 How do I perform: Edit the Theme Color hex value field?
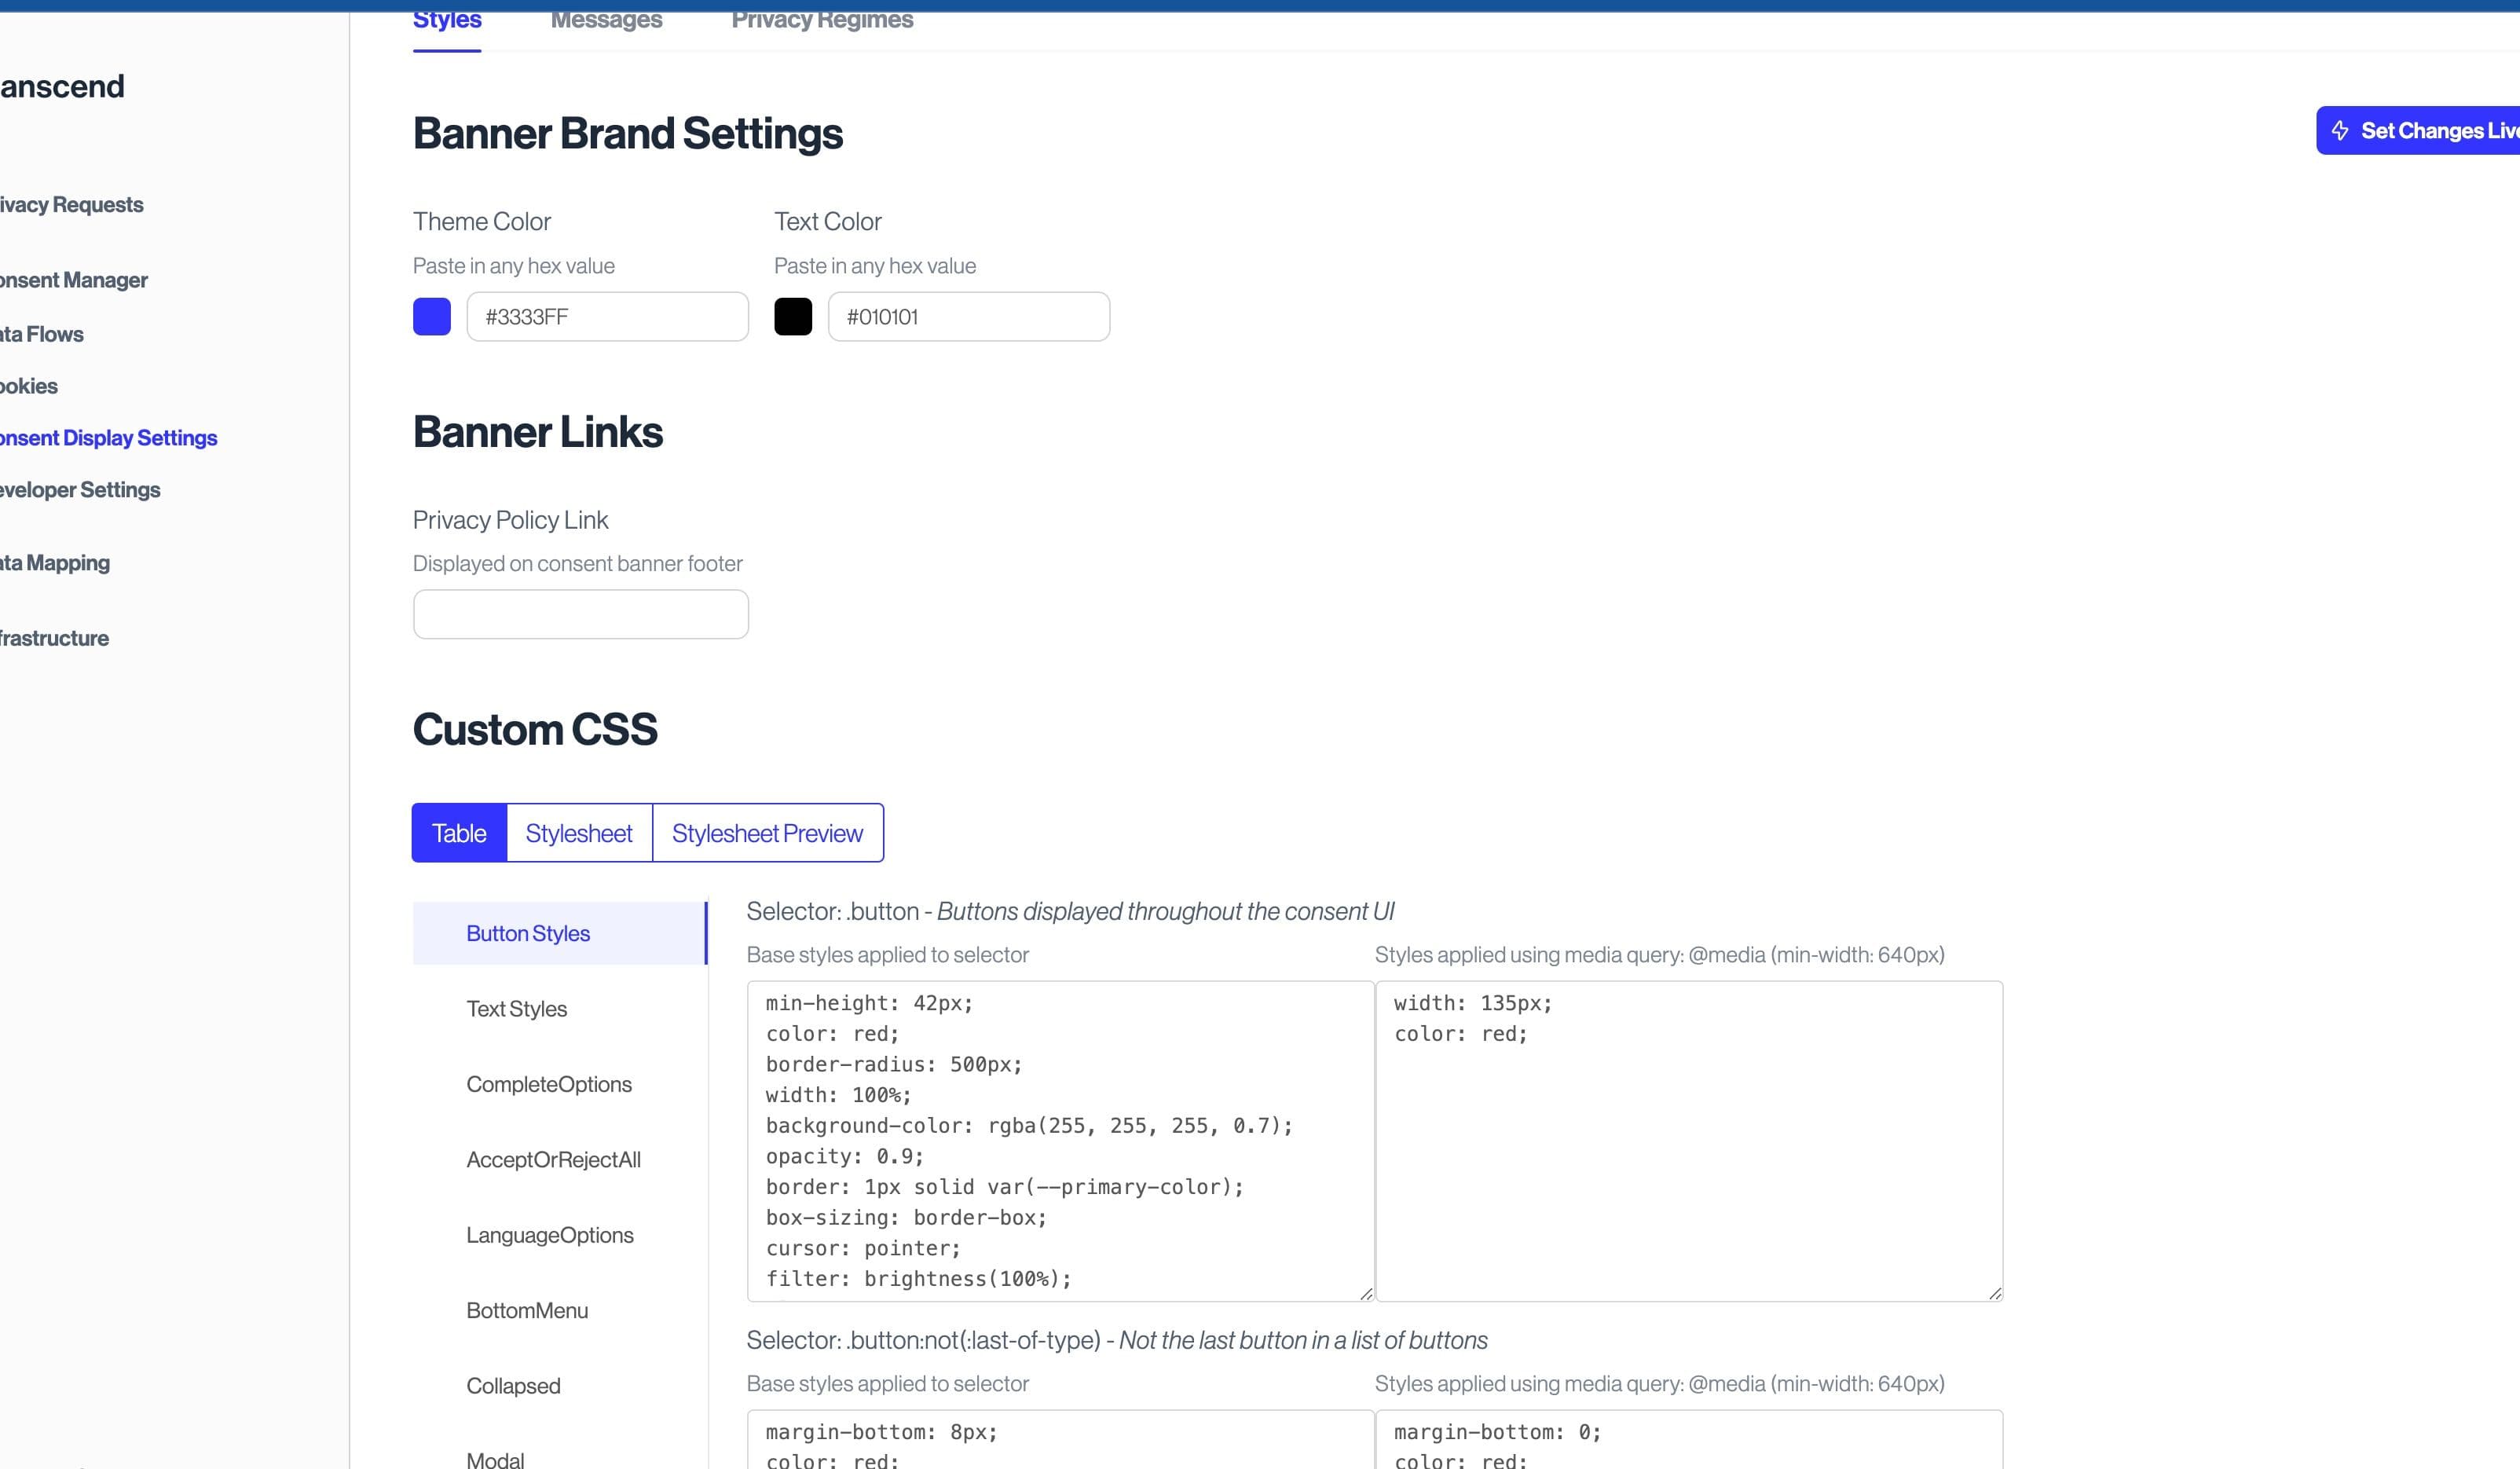607,317
